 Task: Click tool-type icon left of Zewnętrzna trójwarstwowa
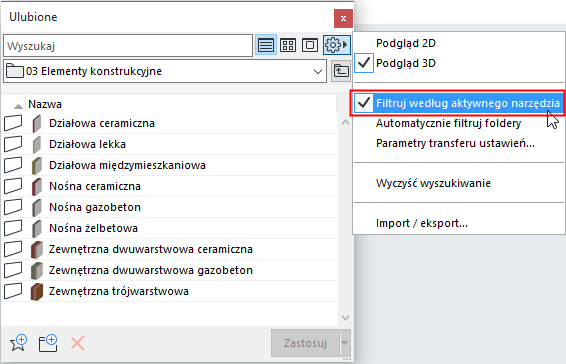13,291
